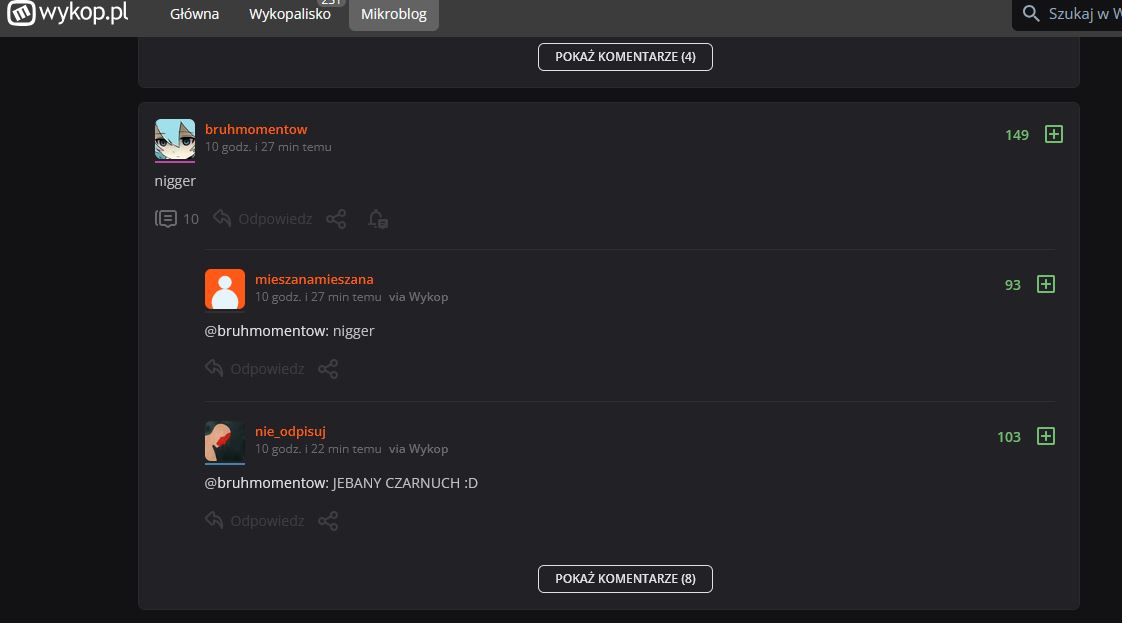Screen dimensions: 1122x623
Task: Open the Główna tab
Action: tap(194, 14)
